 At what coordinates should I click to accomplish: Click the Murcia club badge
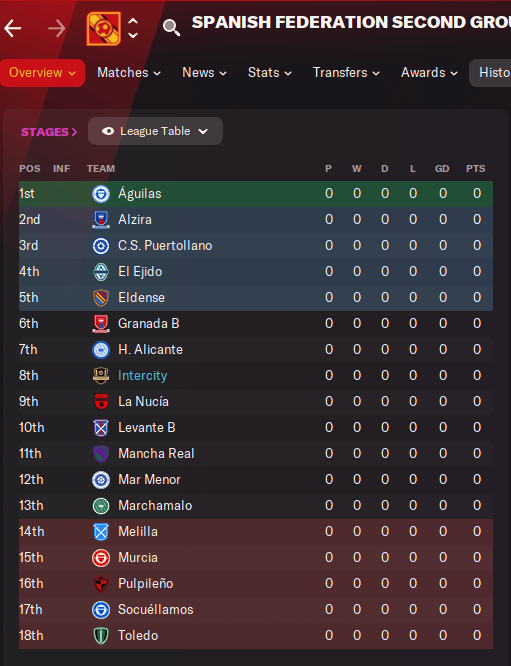tap(101, 558)
